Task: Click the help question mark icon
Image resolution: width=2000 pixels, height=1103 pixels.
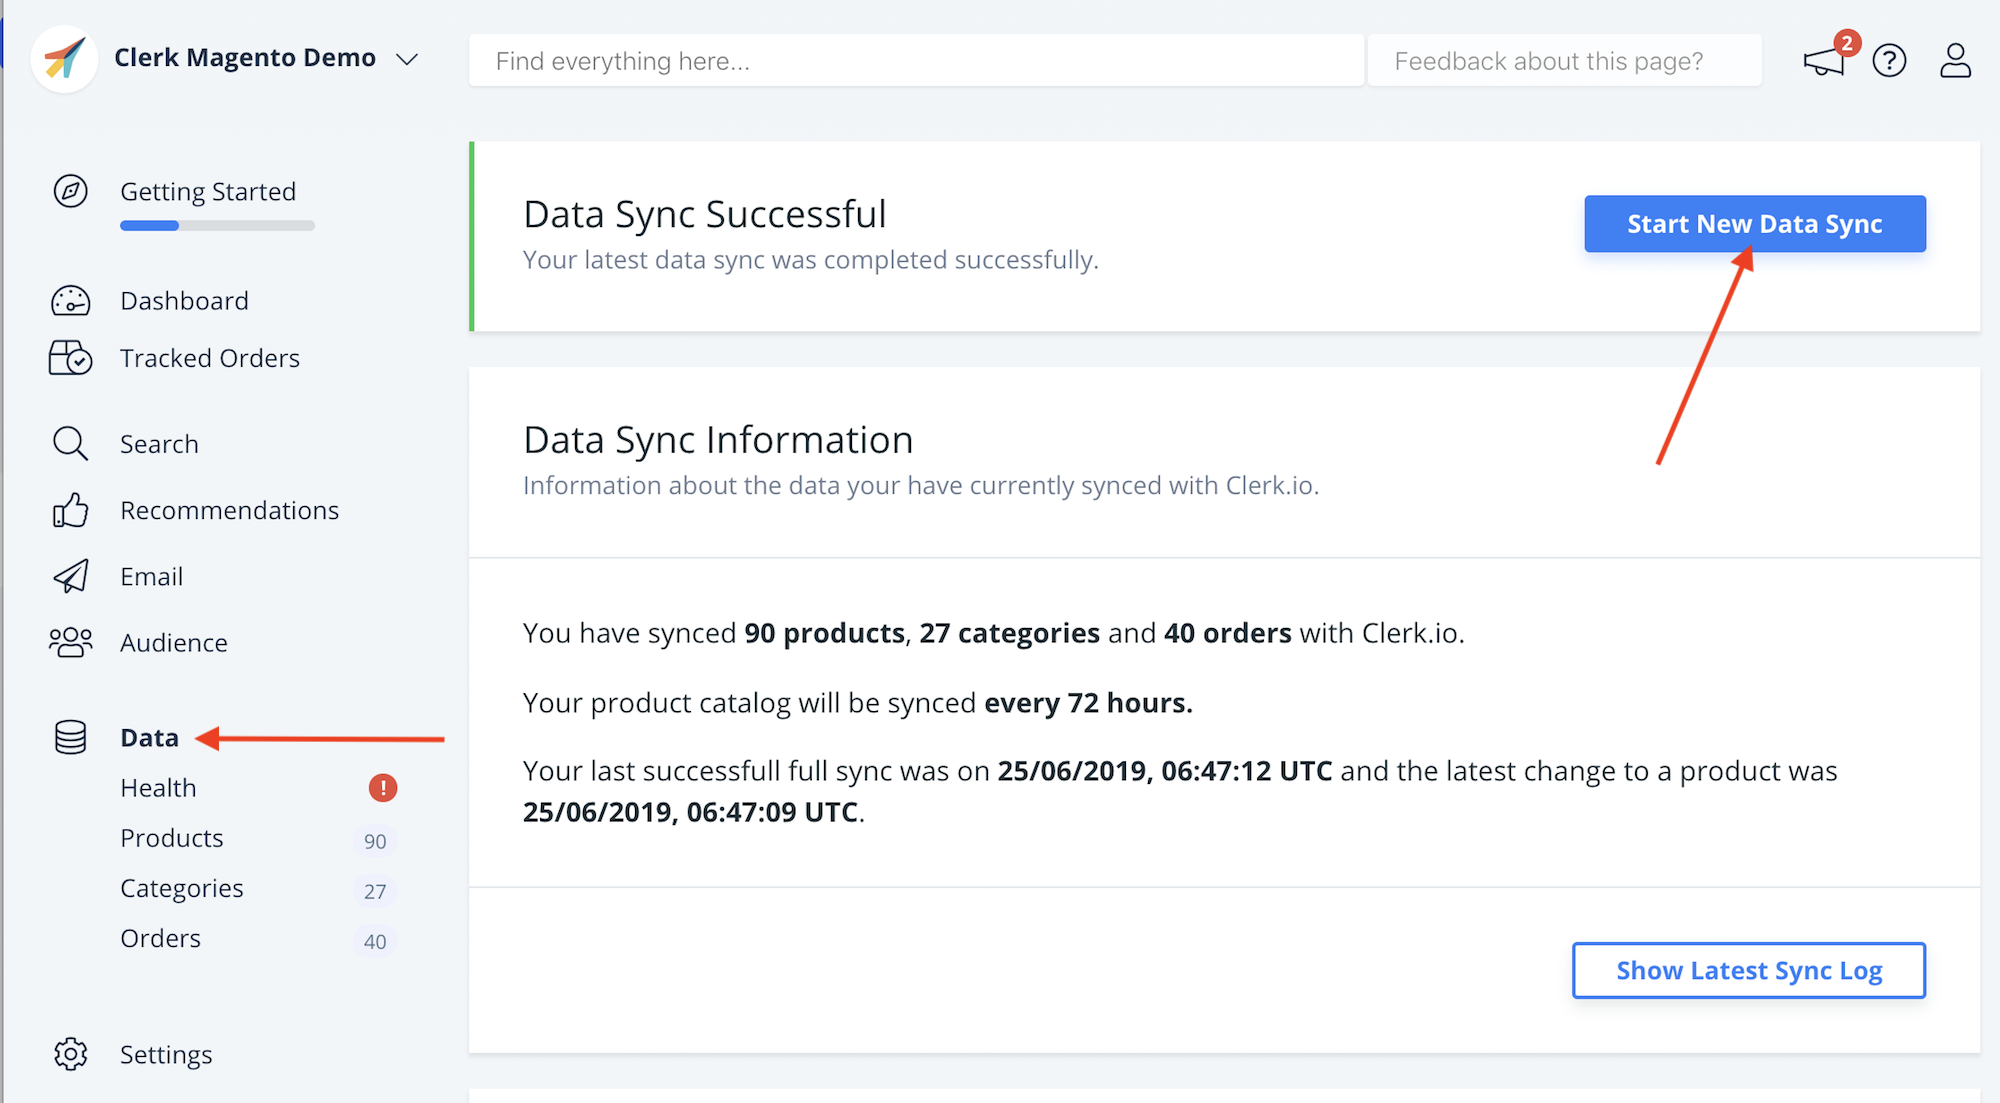Action: tap(1889, 61)
